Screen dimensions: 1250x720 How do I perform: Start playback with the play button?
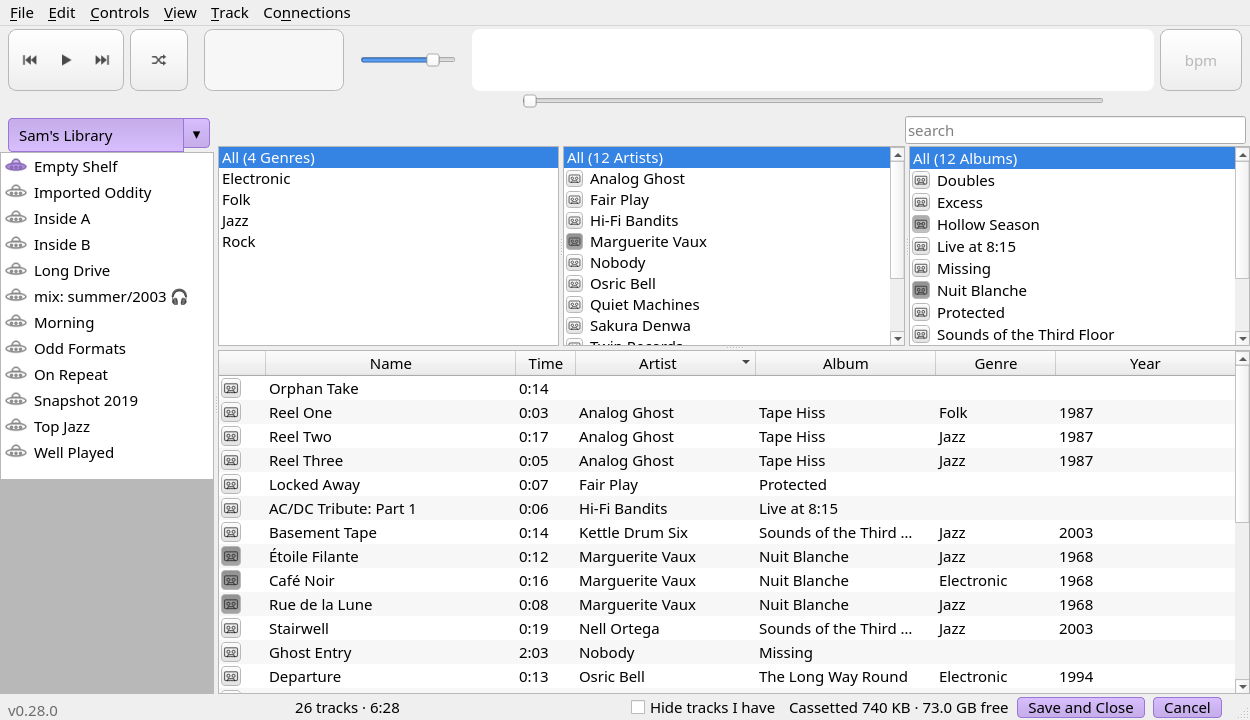pyautogui.click(x=66, y=60)
